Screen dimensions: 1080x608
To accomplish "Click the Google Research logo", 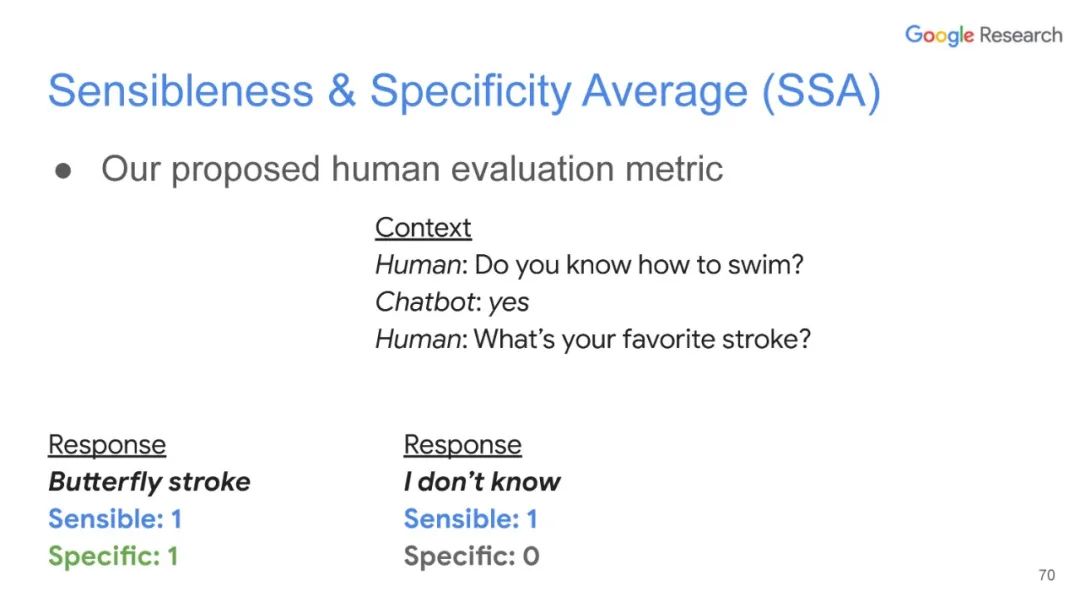I will coord(982,35).
